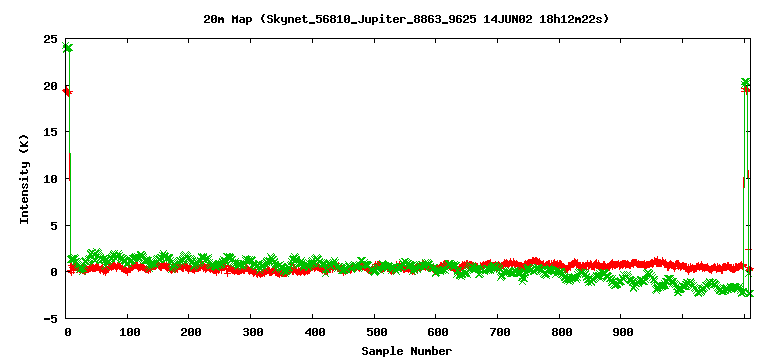The height and width of the screenshot is (360, 768).
Task: Click the y-axis tick label -5
Action: [51, 319]
